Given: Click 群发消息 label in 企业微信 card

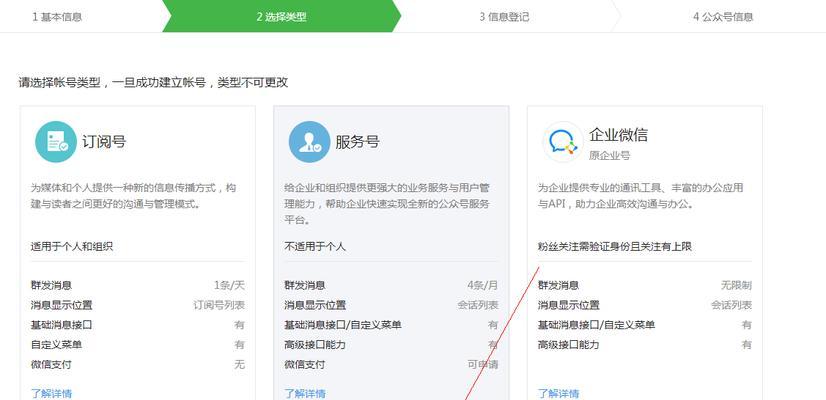Looking at the screenshot, I should point(558,286).
